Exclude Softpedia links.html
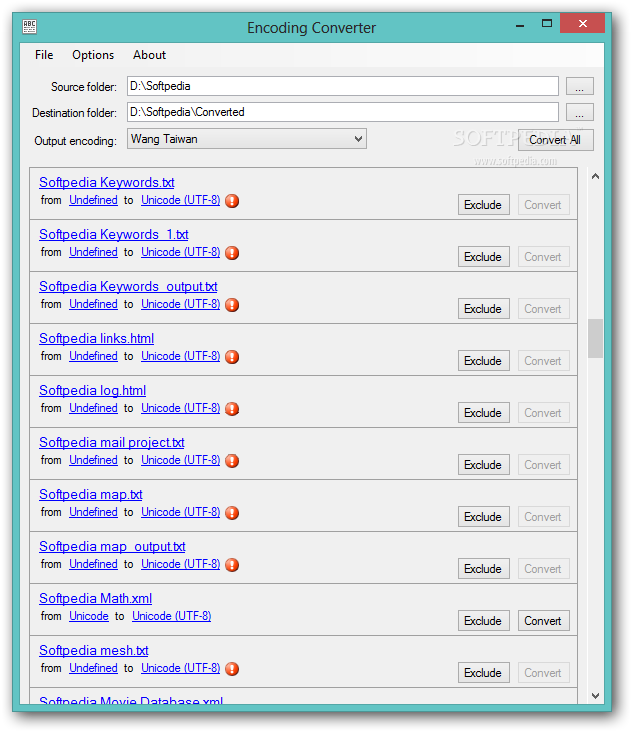Screen dimensions: 632x732 coord(484,361)
